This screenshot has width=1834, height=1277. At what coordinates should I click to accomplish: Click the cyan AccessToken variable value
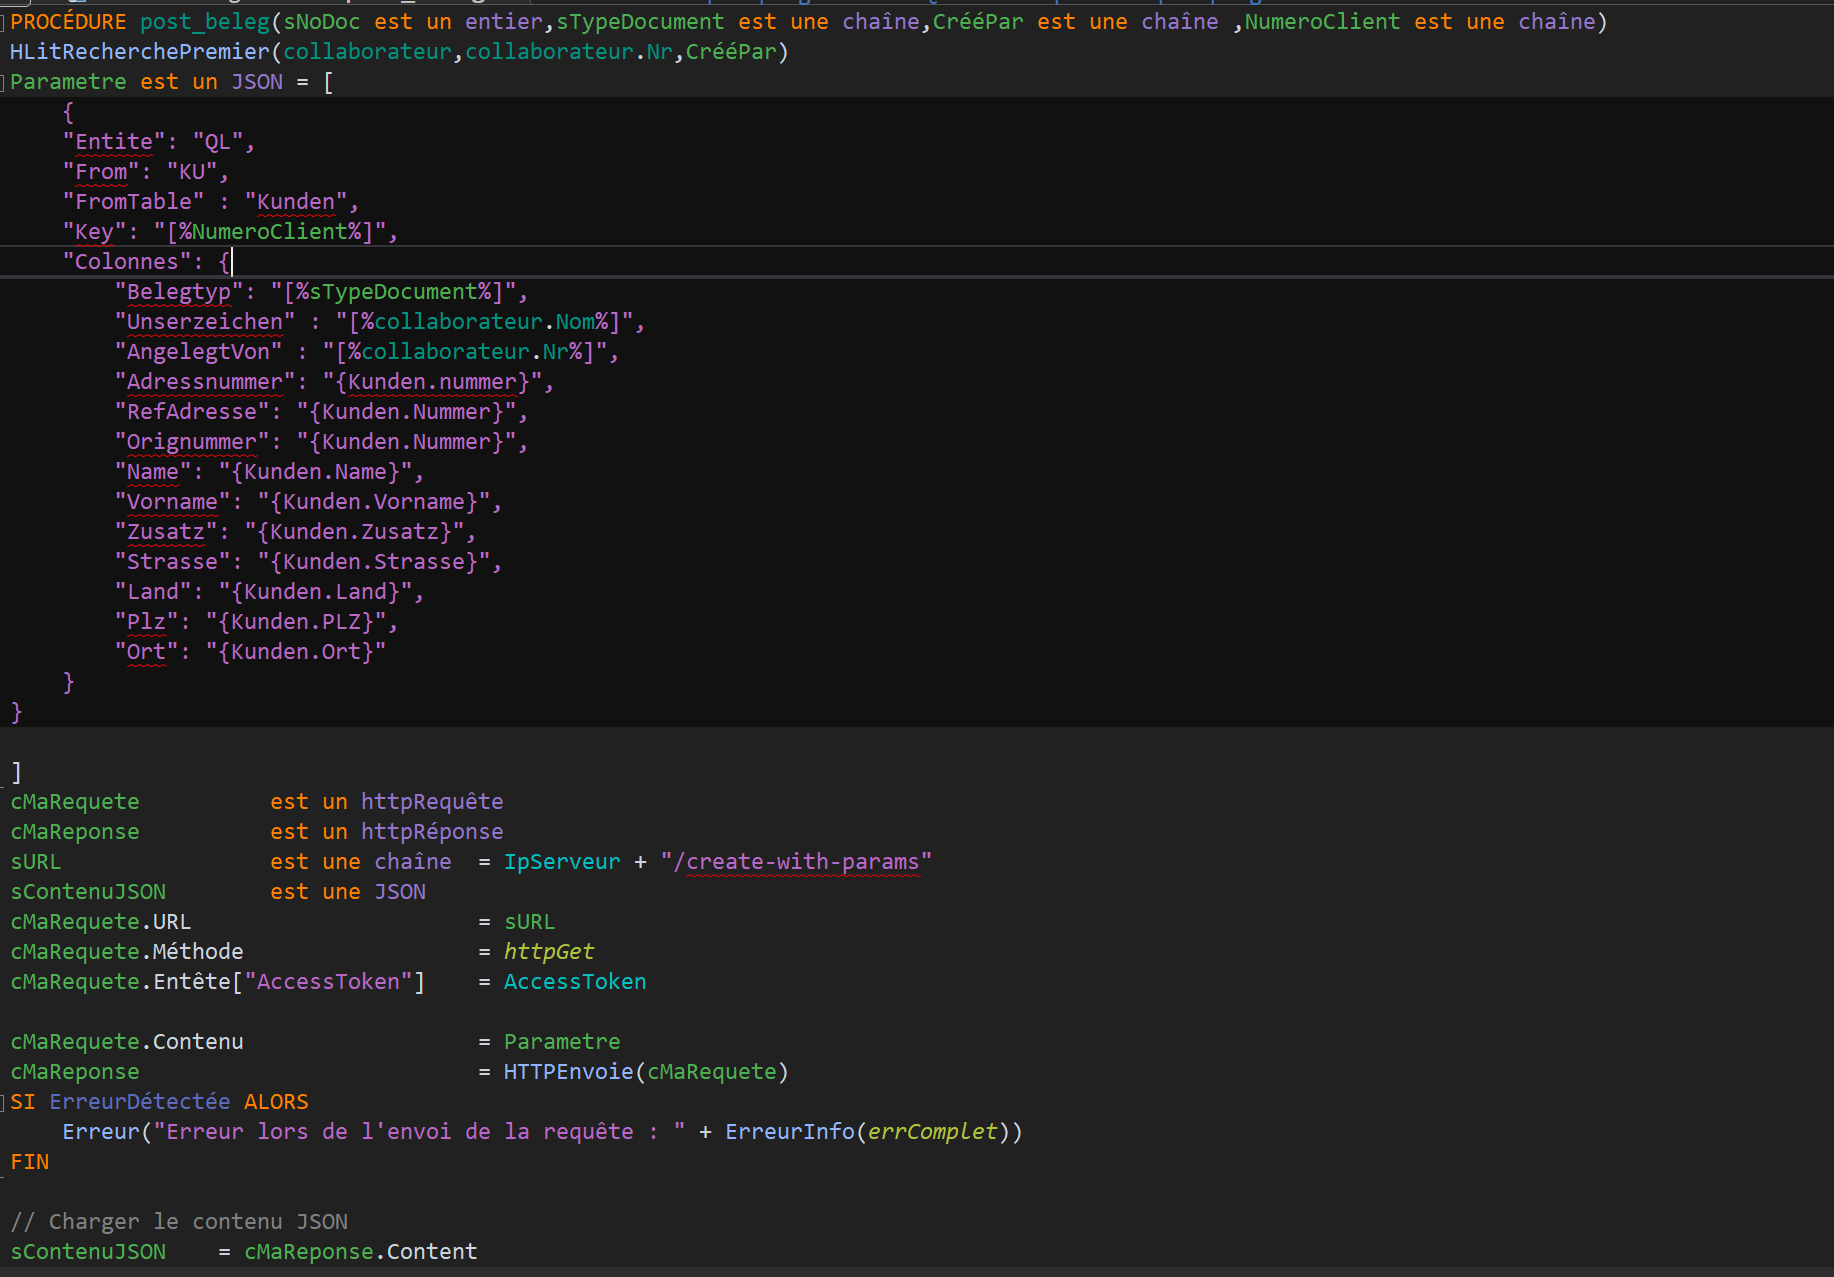[575, 982]
